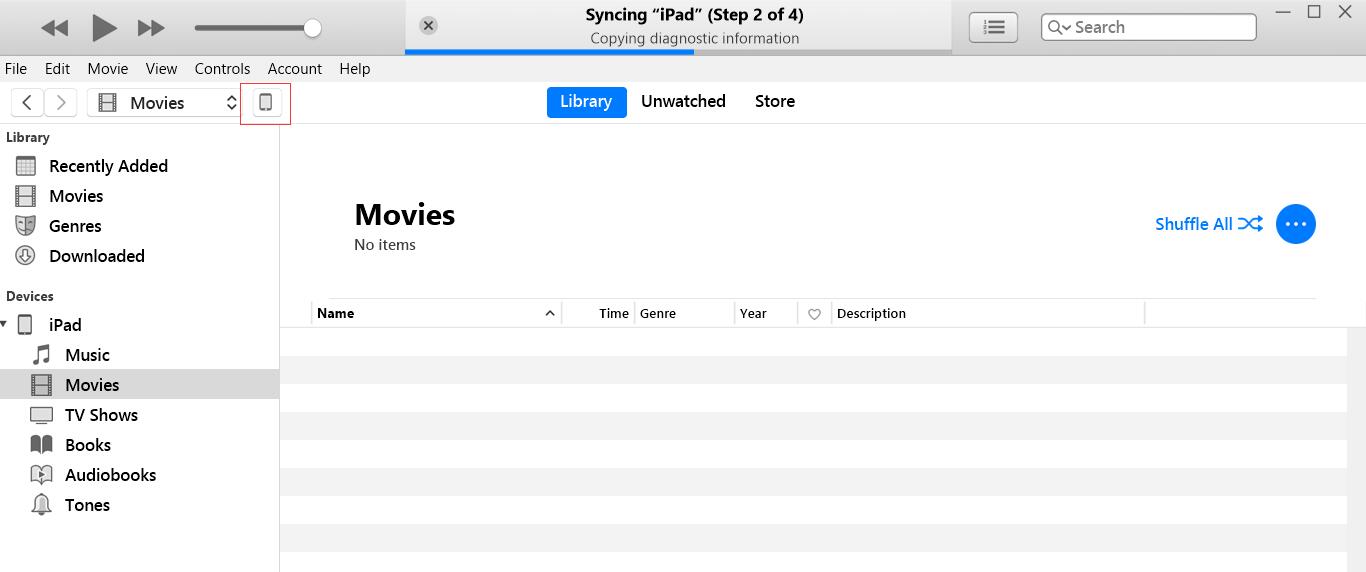Click the blue More options ellipsis button

click(1295, 224)
